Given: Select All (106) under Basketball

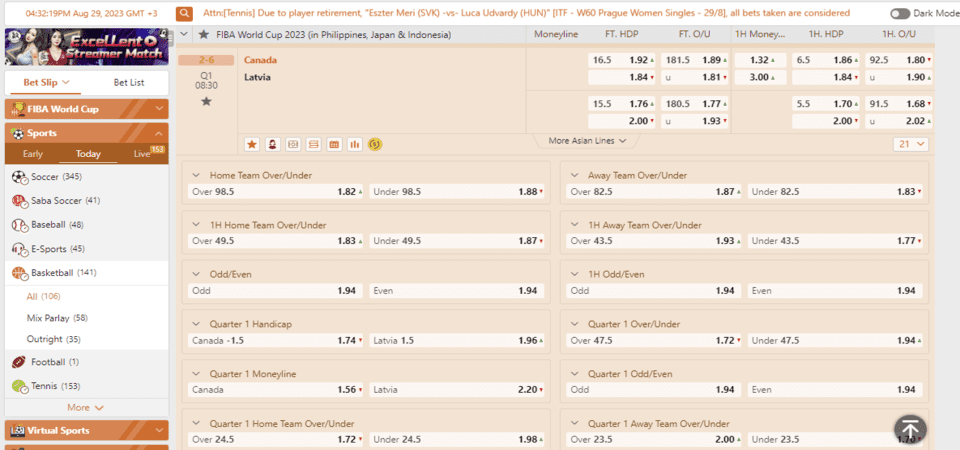Looking at the screenshot, I should [43, 297].
